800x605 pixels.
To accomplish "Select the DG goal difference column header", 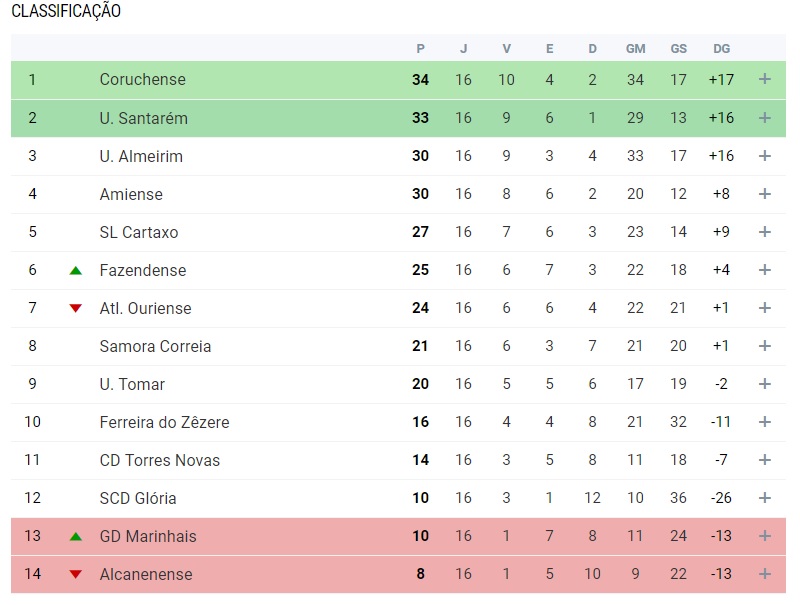I will tap(721, 48).
